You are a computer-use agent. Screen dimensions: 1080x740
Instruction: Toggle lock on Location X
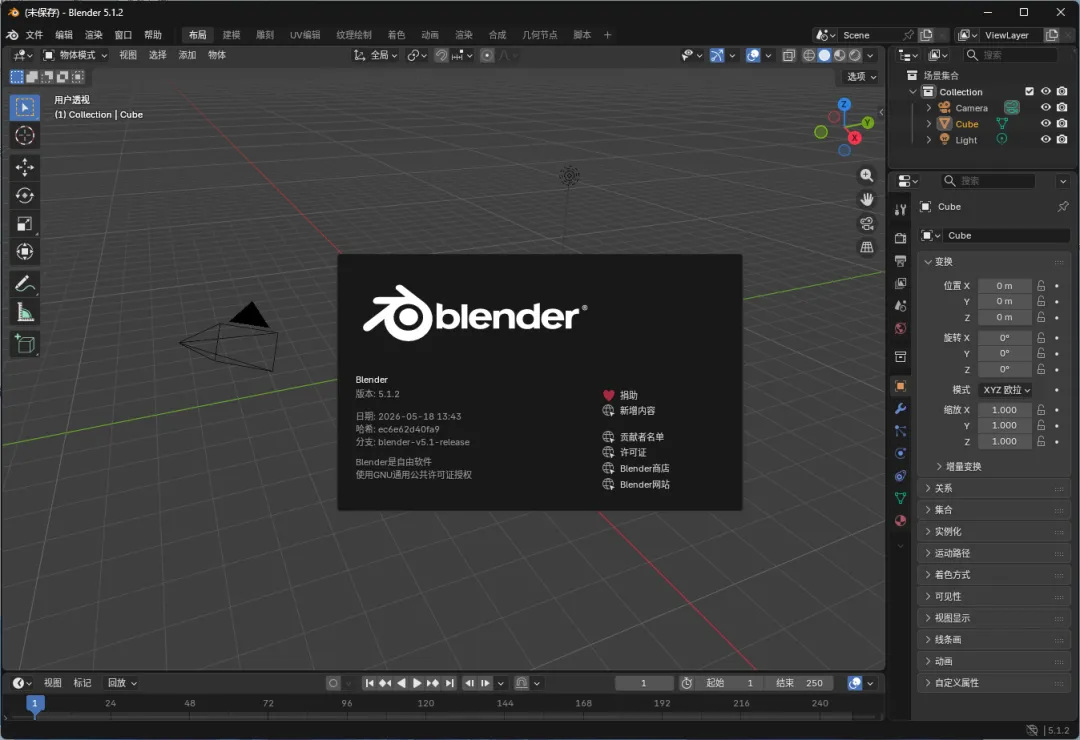click(1041, 285)
